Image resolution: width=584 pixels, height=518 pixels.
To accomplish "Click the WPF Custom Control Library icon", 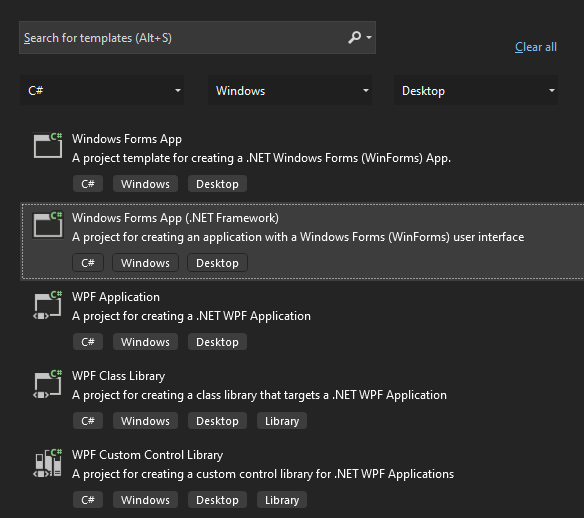I will (x=48, y=463).
